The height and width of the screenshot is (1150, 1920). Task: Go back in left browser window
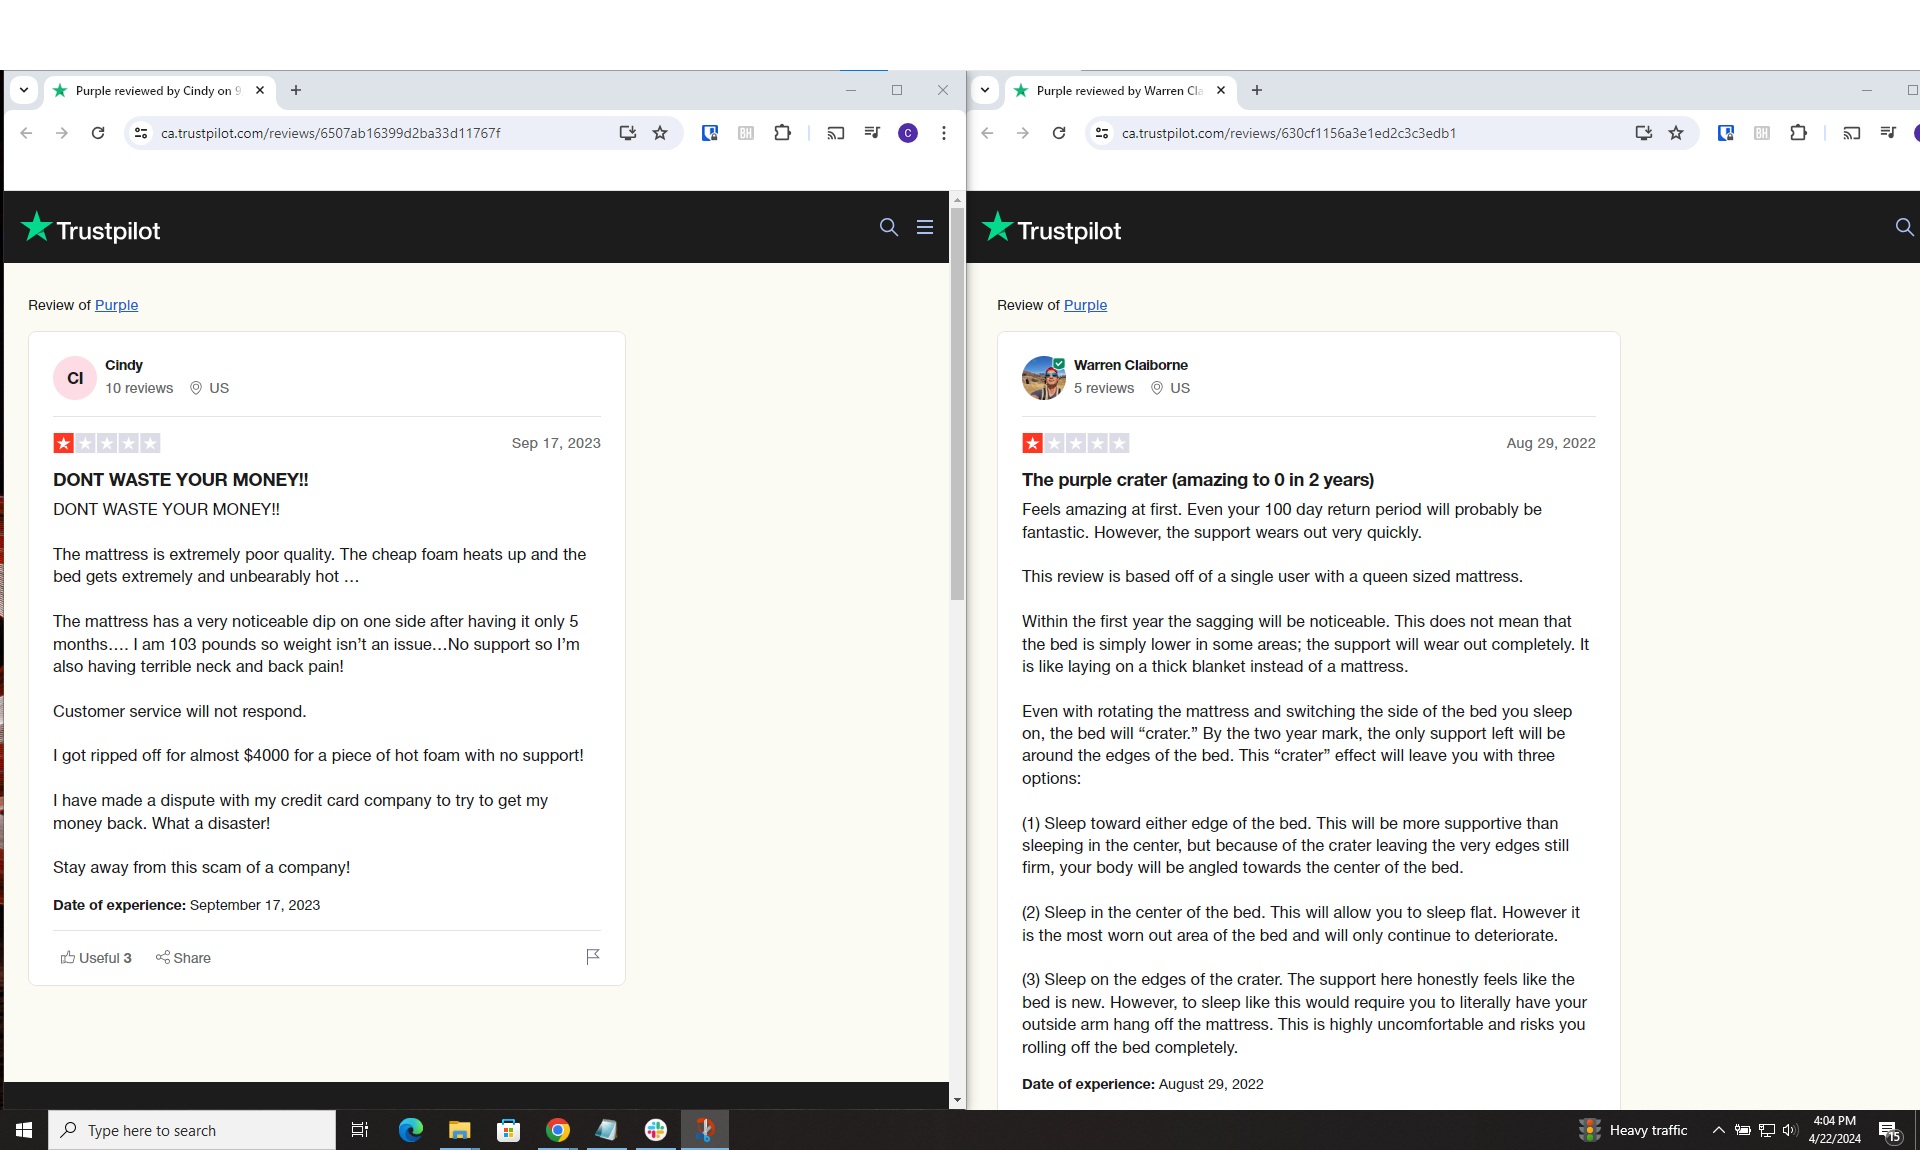[x=27, y=133]
